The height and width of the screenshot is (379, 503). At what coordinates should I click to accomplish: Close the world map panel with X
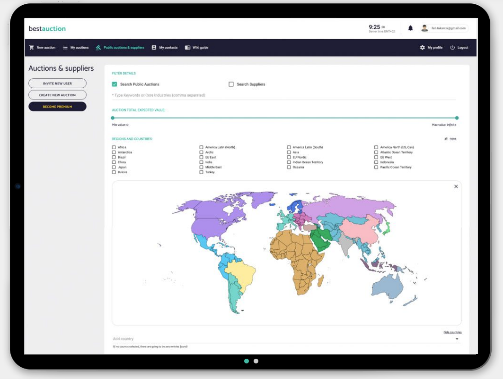(456, 186)
